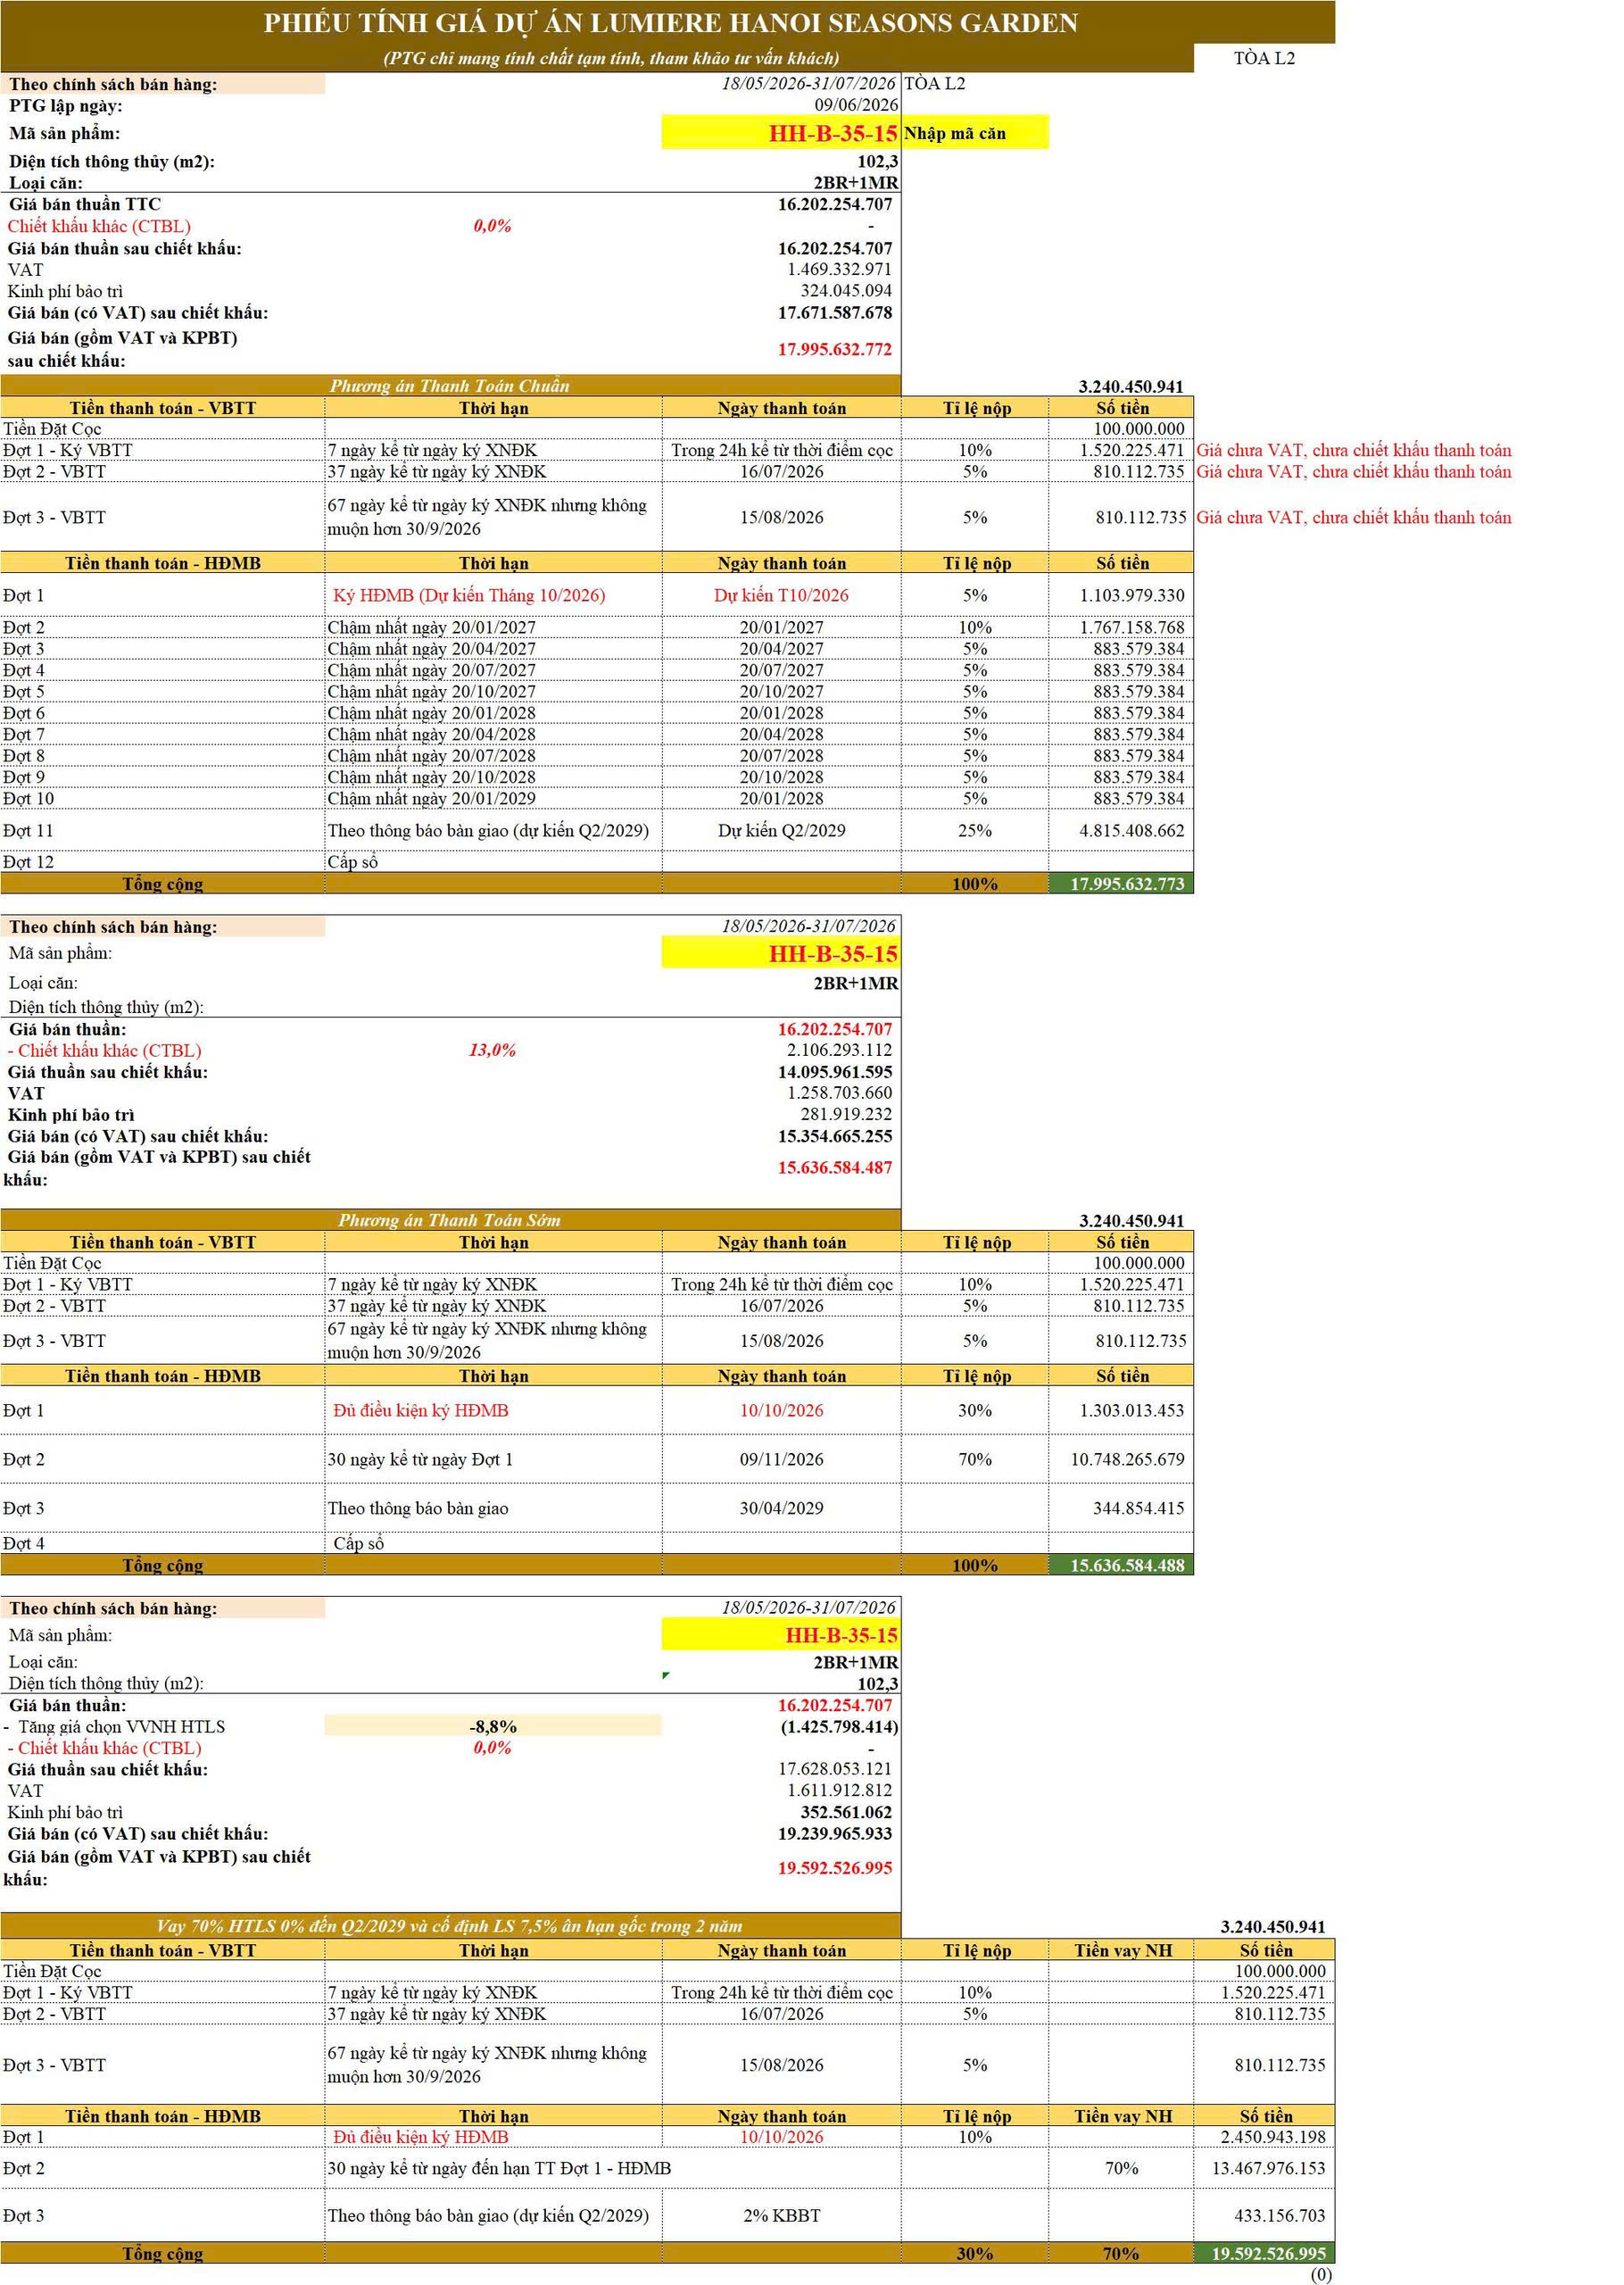Click the red total 17.995.632.772
Image resolution: width=1624 pixels, height=2285 pixels.
[834, 349]
